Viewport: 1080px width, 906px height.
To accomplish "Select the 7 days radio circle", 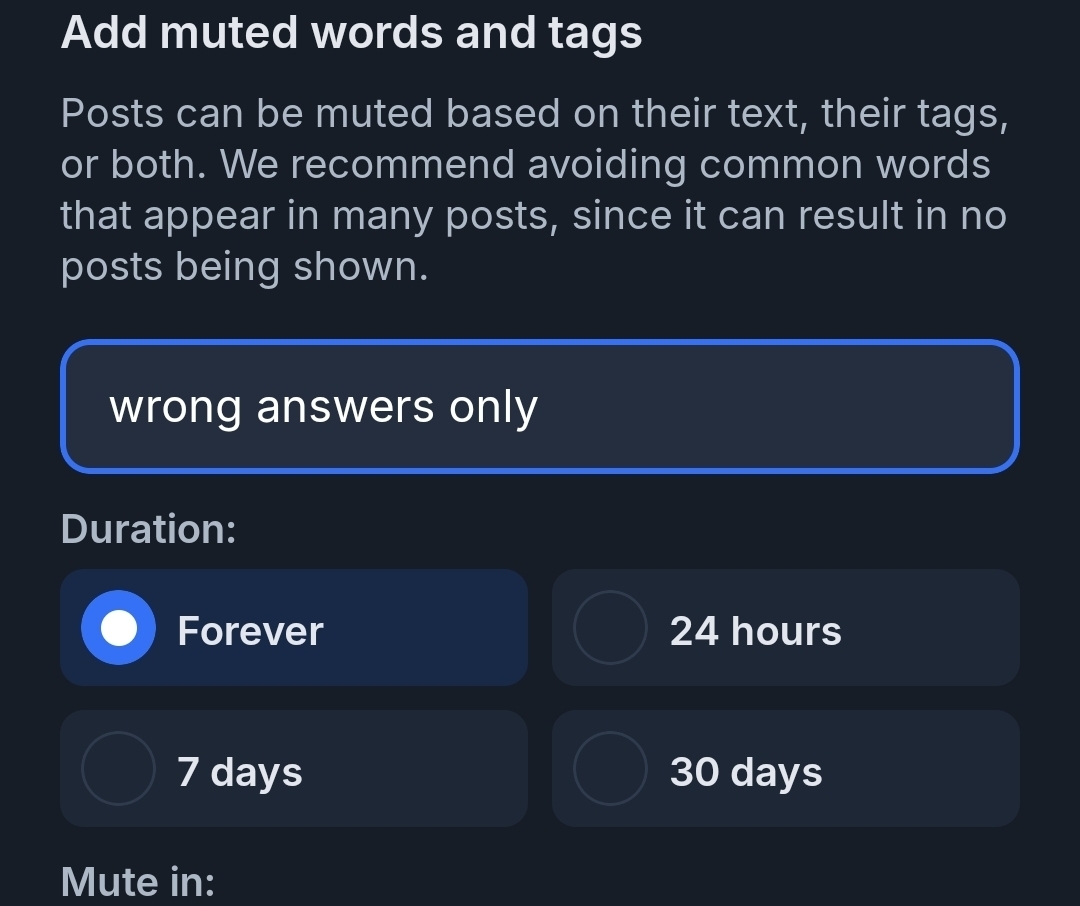I will click(118, 769).
